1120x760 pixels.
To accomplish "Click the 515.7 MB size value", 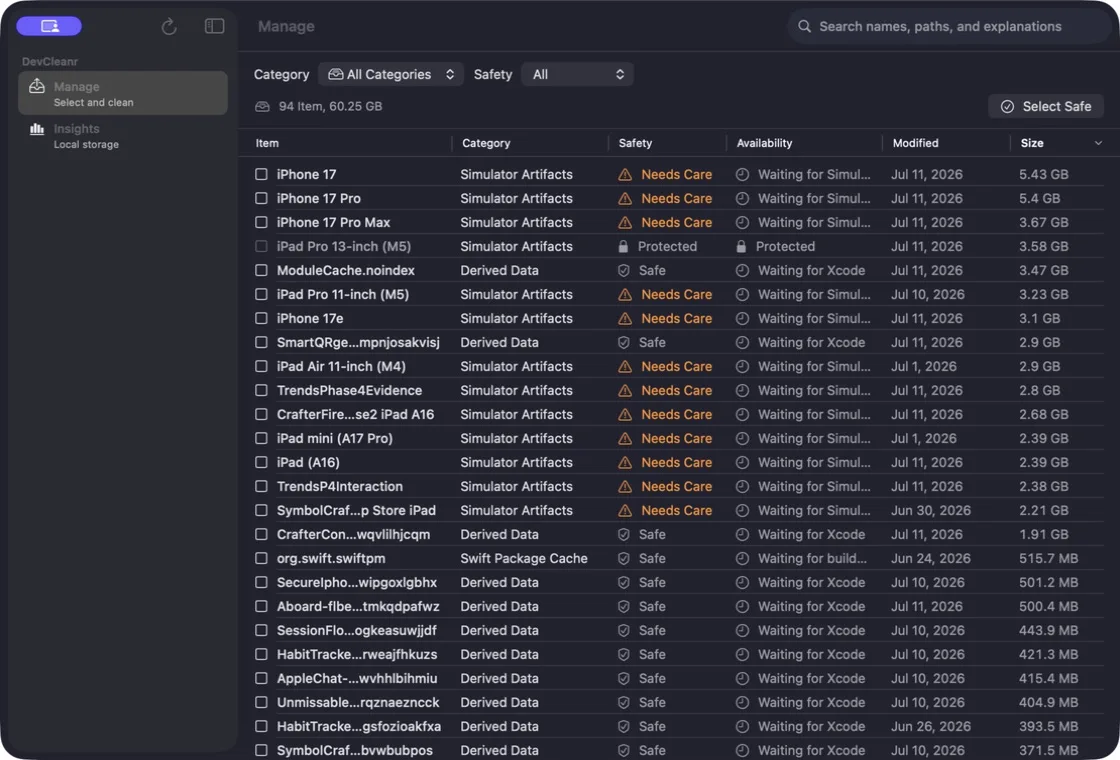I will (1049, 559).
